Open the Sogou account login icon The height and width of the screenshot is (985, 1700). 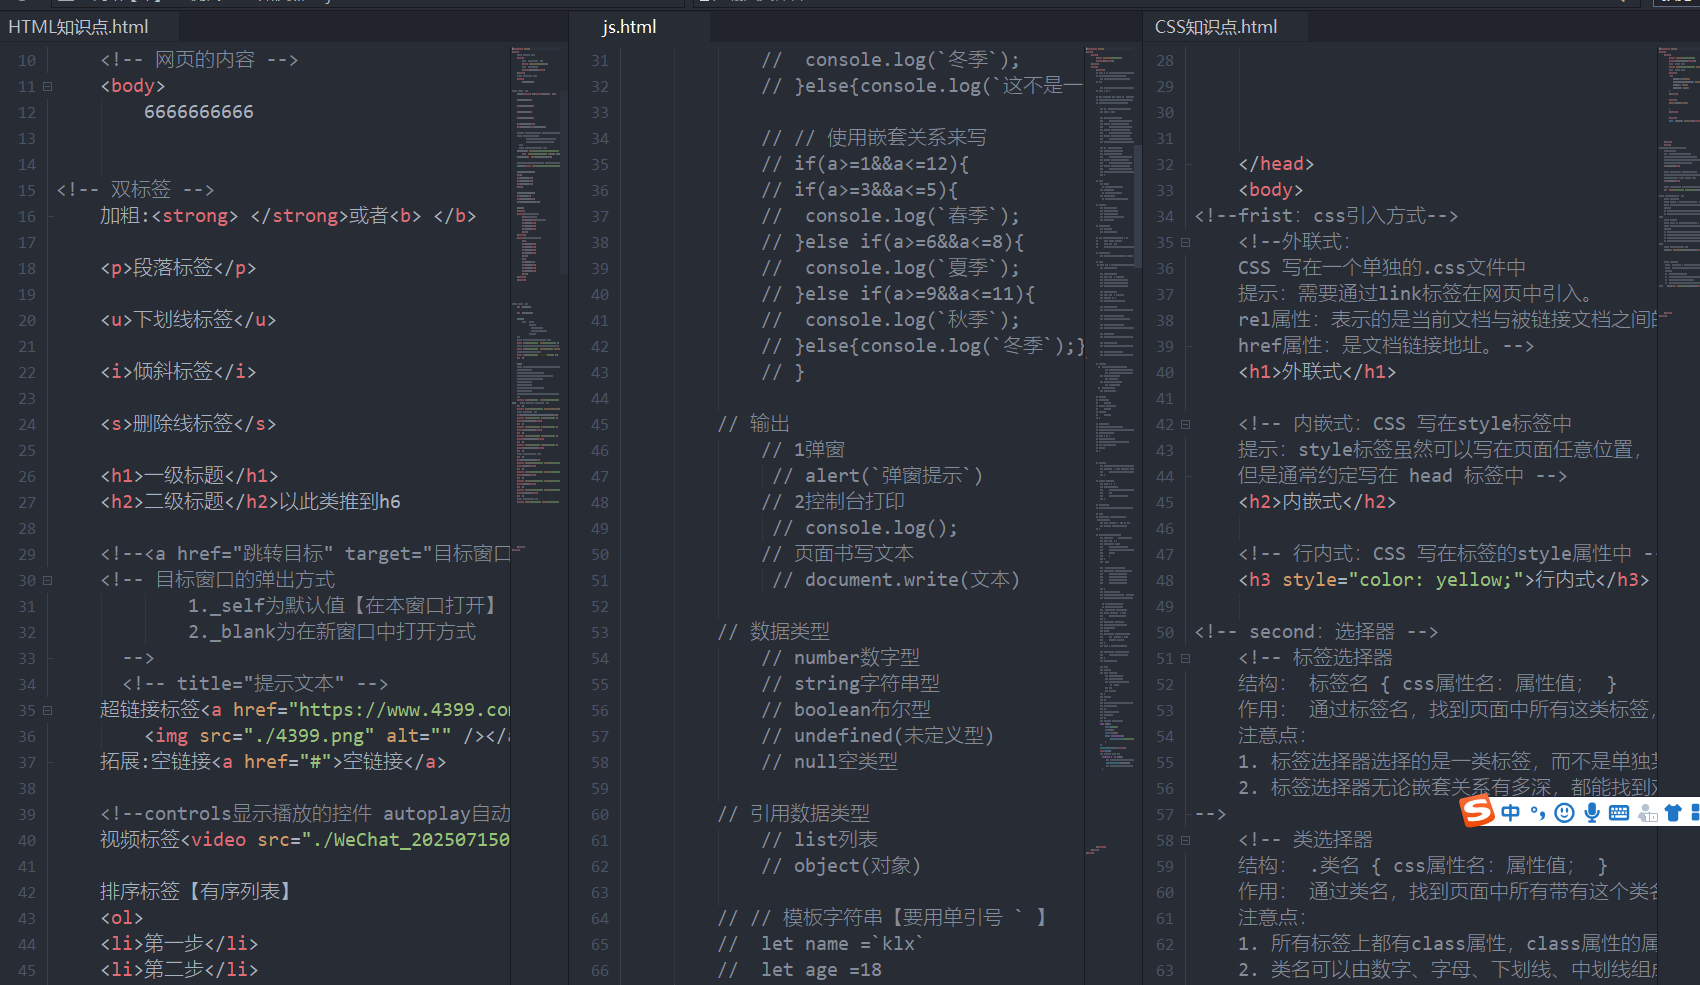tap(1647, 813)
